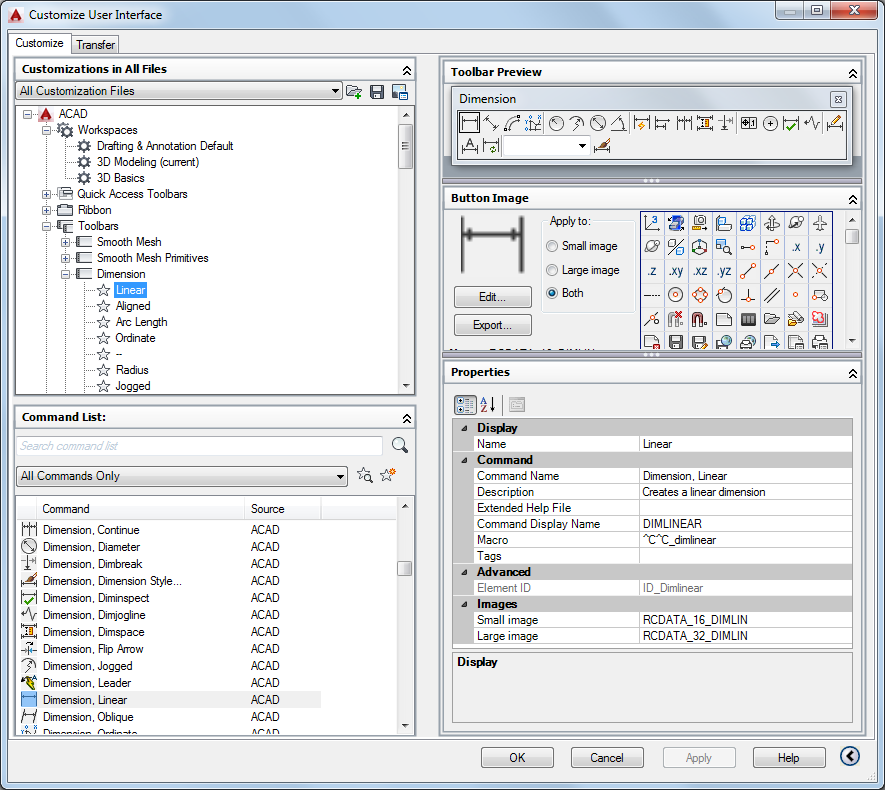Pick the .xy filter image in button grid
Screen dimensions: 885x790
tap(676, 271)
